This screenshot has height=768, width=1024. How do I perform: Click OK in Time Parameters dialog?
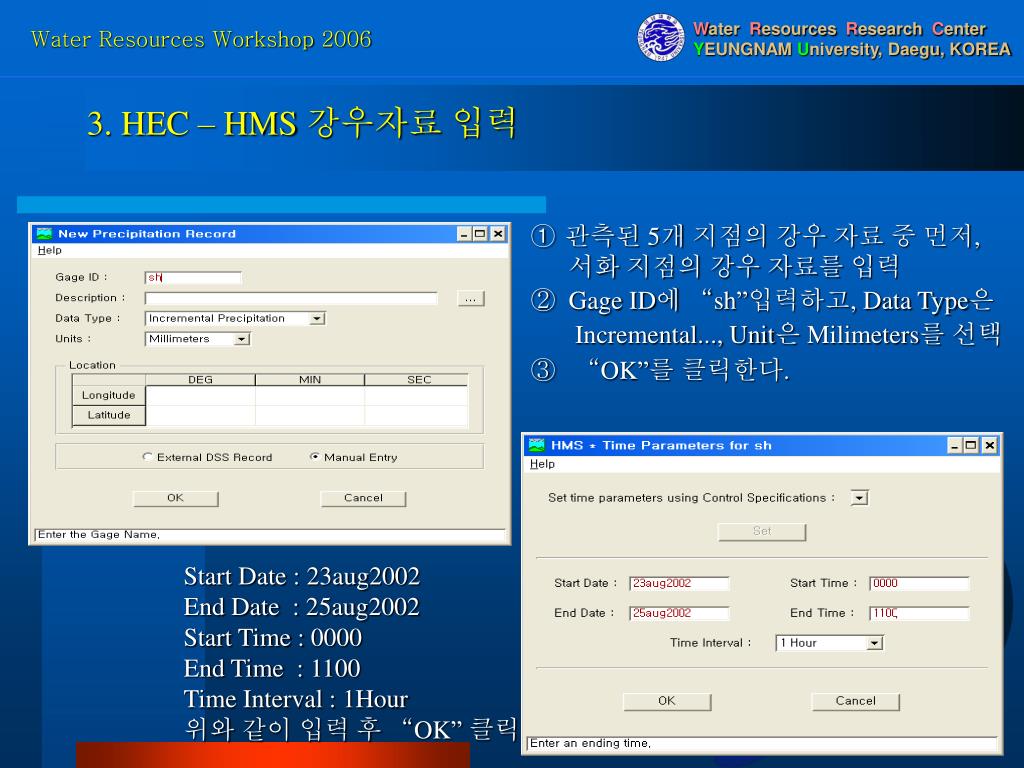(667, 701)
